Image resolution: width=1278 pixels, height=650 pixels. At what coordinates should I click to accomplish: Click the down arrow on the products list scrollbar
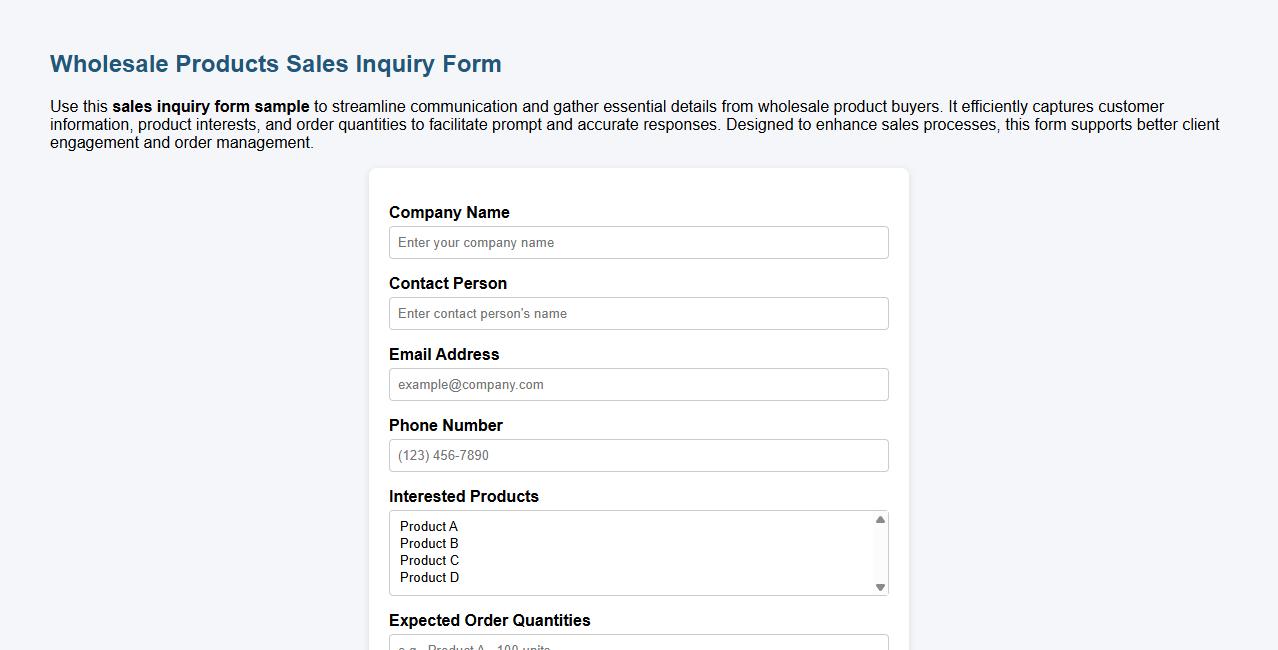(879, 587)
